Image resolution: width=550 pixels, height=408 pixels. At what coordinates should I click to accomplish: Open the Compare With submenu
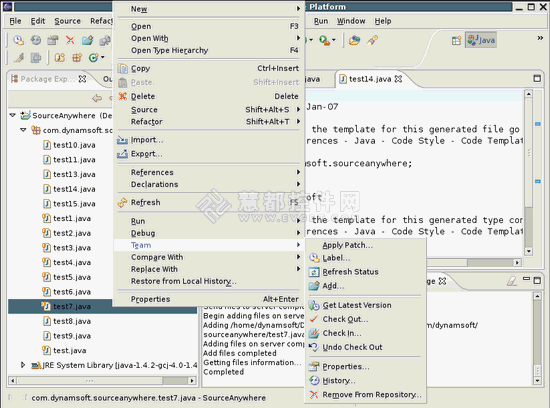[209, 257]
